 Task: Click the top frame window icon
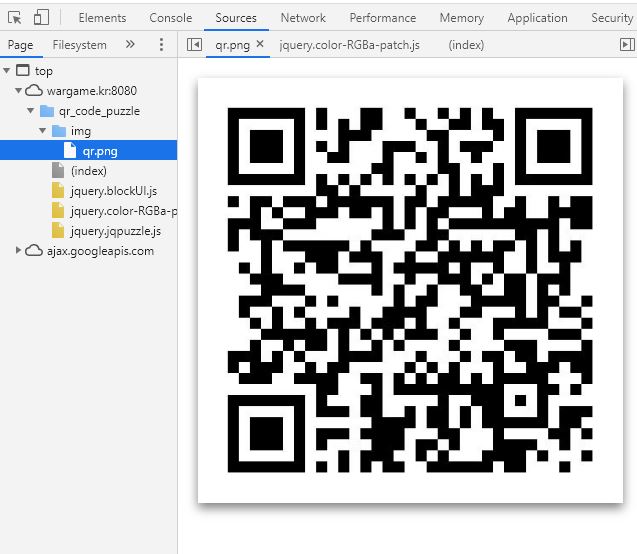(23, 70)
